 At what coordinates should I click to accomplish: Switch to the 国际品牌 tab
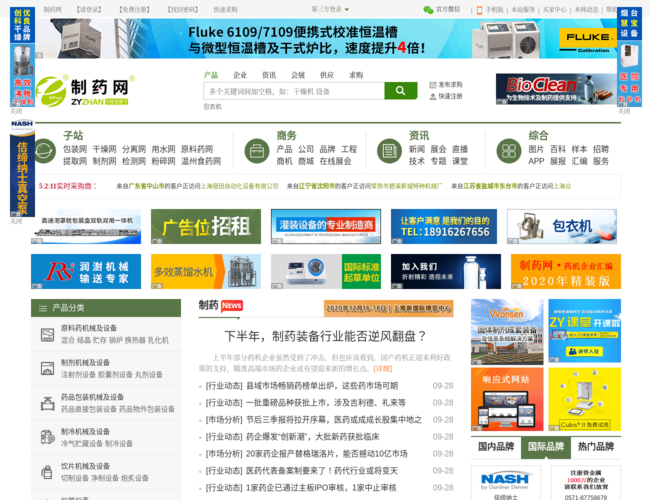click(x=546, y=447)
